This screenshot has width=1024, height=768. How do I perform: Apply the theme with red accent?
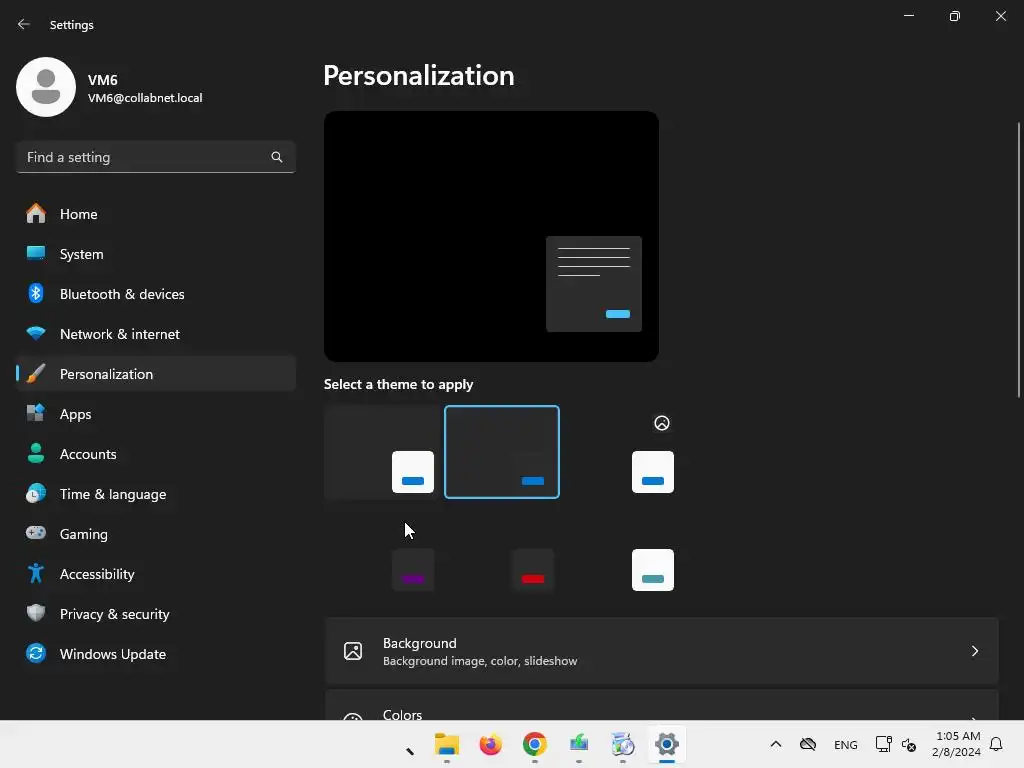pyautogui.click(x=502, y=550)
